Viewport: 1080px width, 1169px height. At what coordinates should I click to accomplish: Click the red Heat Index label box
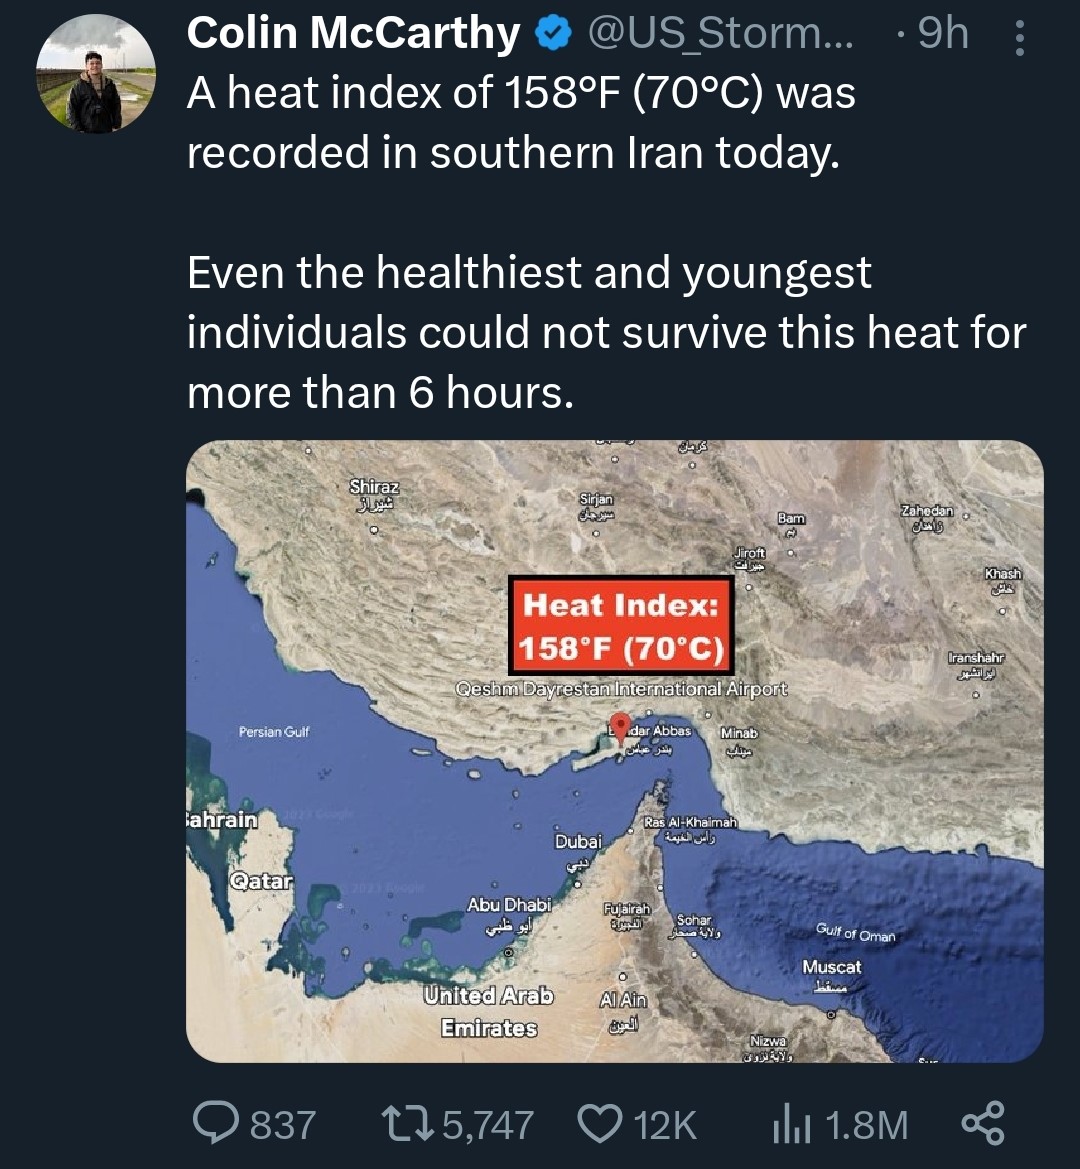(x=621, y=626)
